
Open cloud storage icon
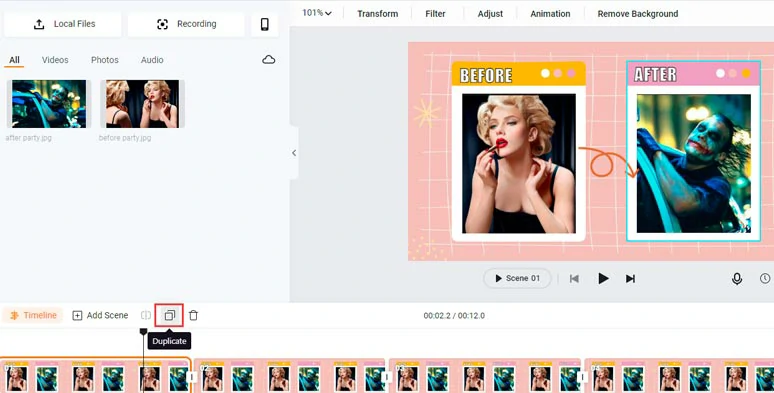269,60
